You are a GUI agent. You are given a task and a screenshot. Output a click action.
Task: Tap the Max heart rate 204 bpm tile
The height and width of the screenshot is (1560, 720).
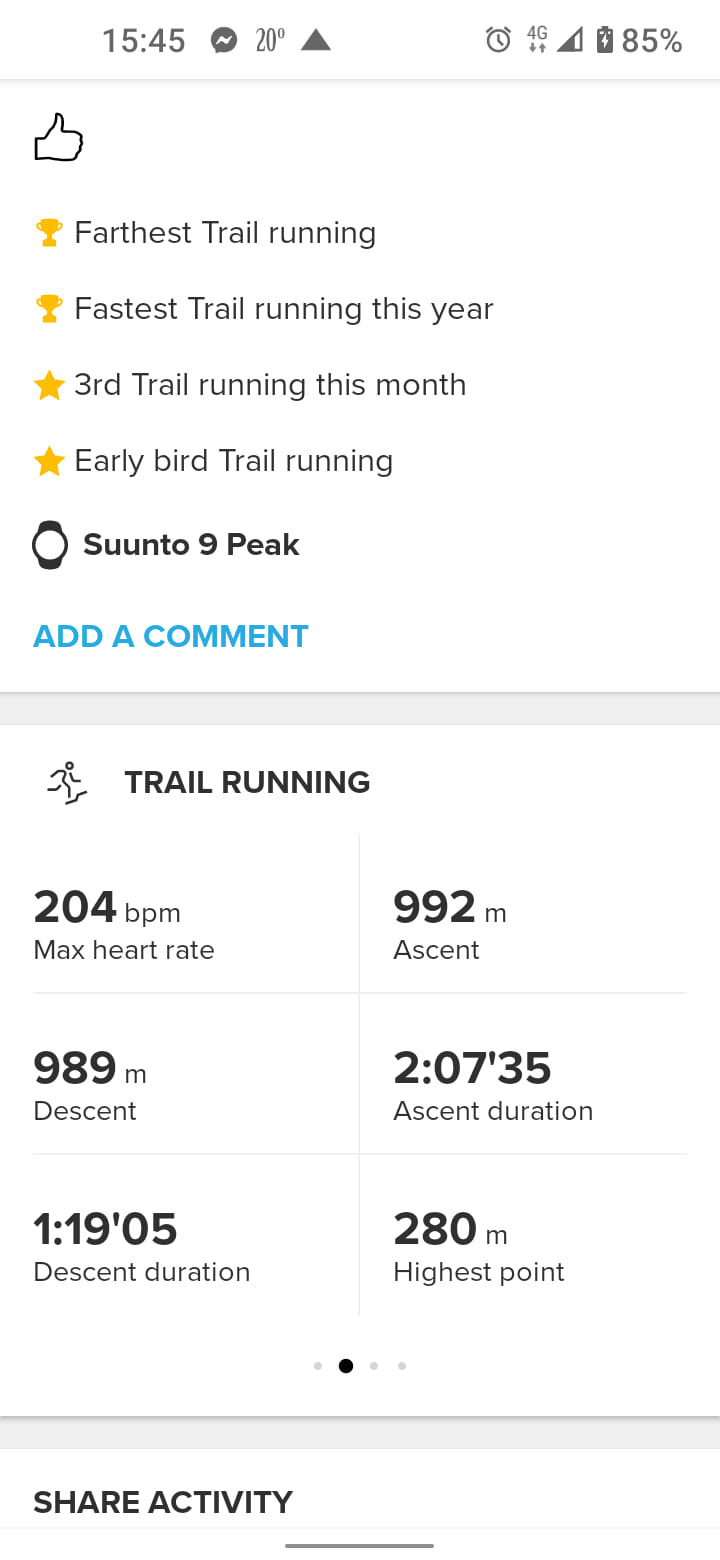(x=196, y=913)
